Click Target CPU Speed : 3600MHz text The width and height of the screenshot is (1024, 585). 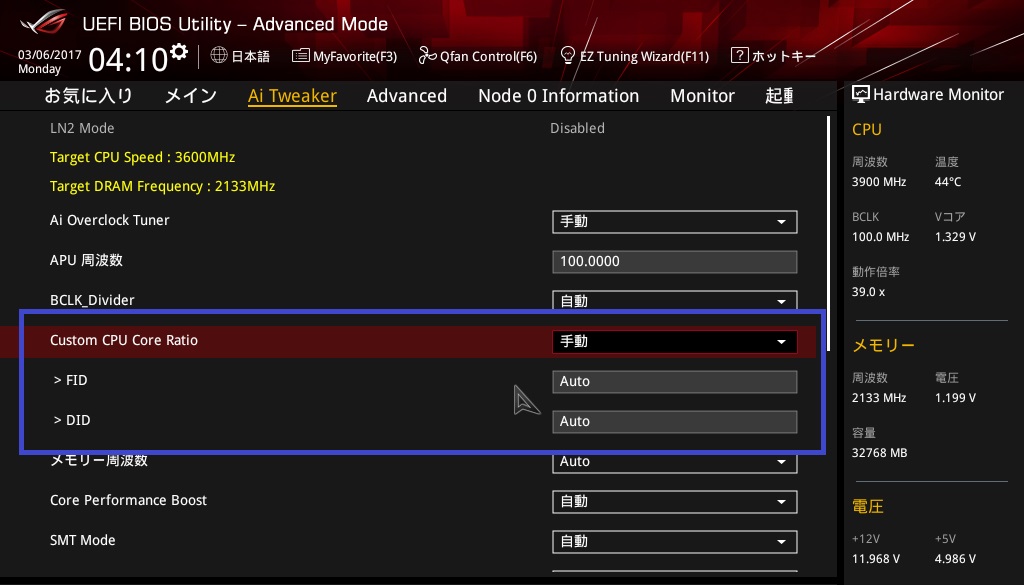pyautogui.click(x=142, y=157)
